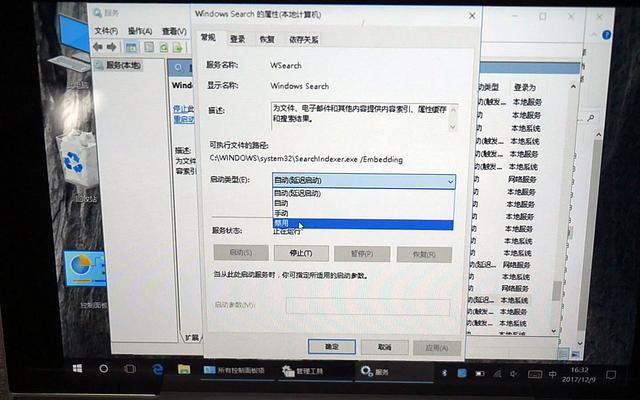Image resolution: width=640 pixels, height=400 pixels.
Task: Click the services list vertical scrollbar thumb
Action: click(556, 291)
